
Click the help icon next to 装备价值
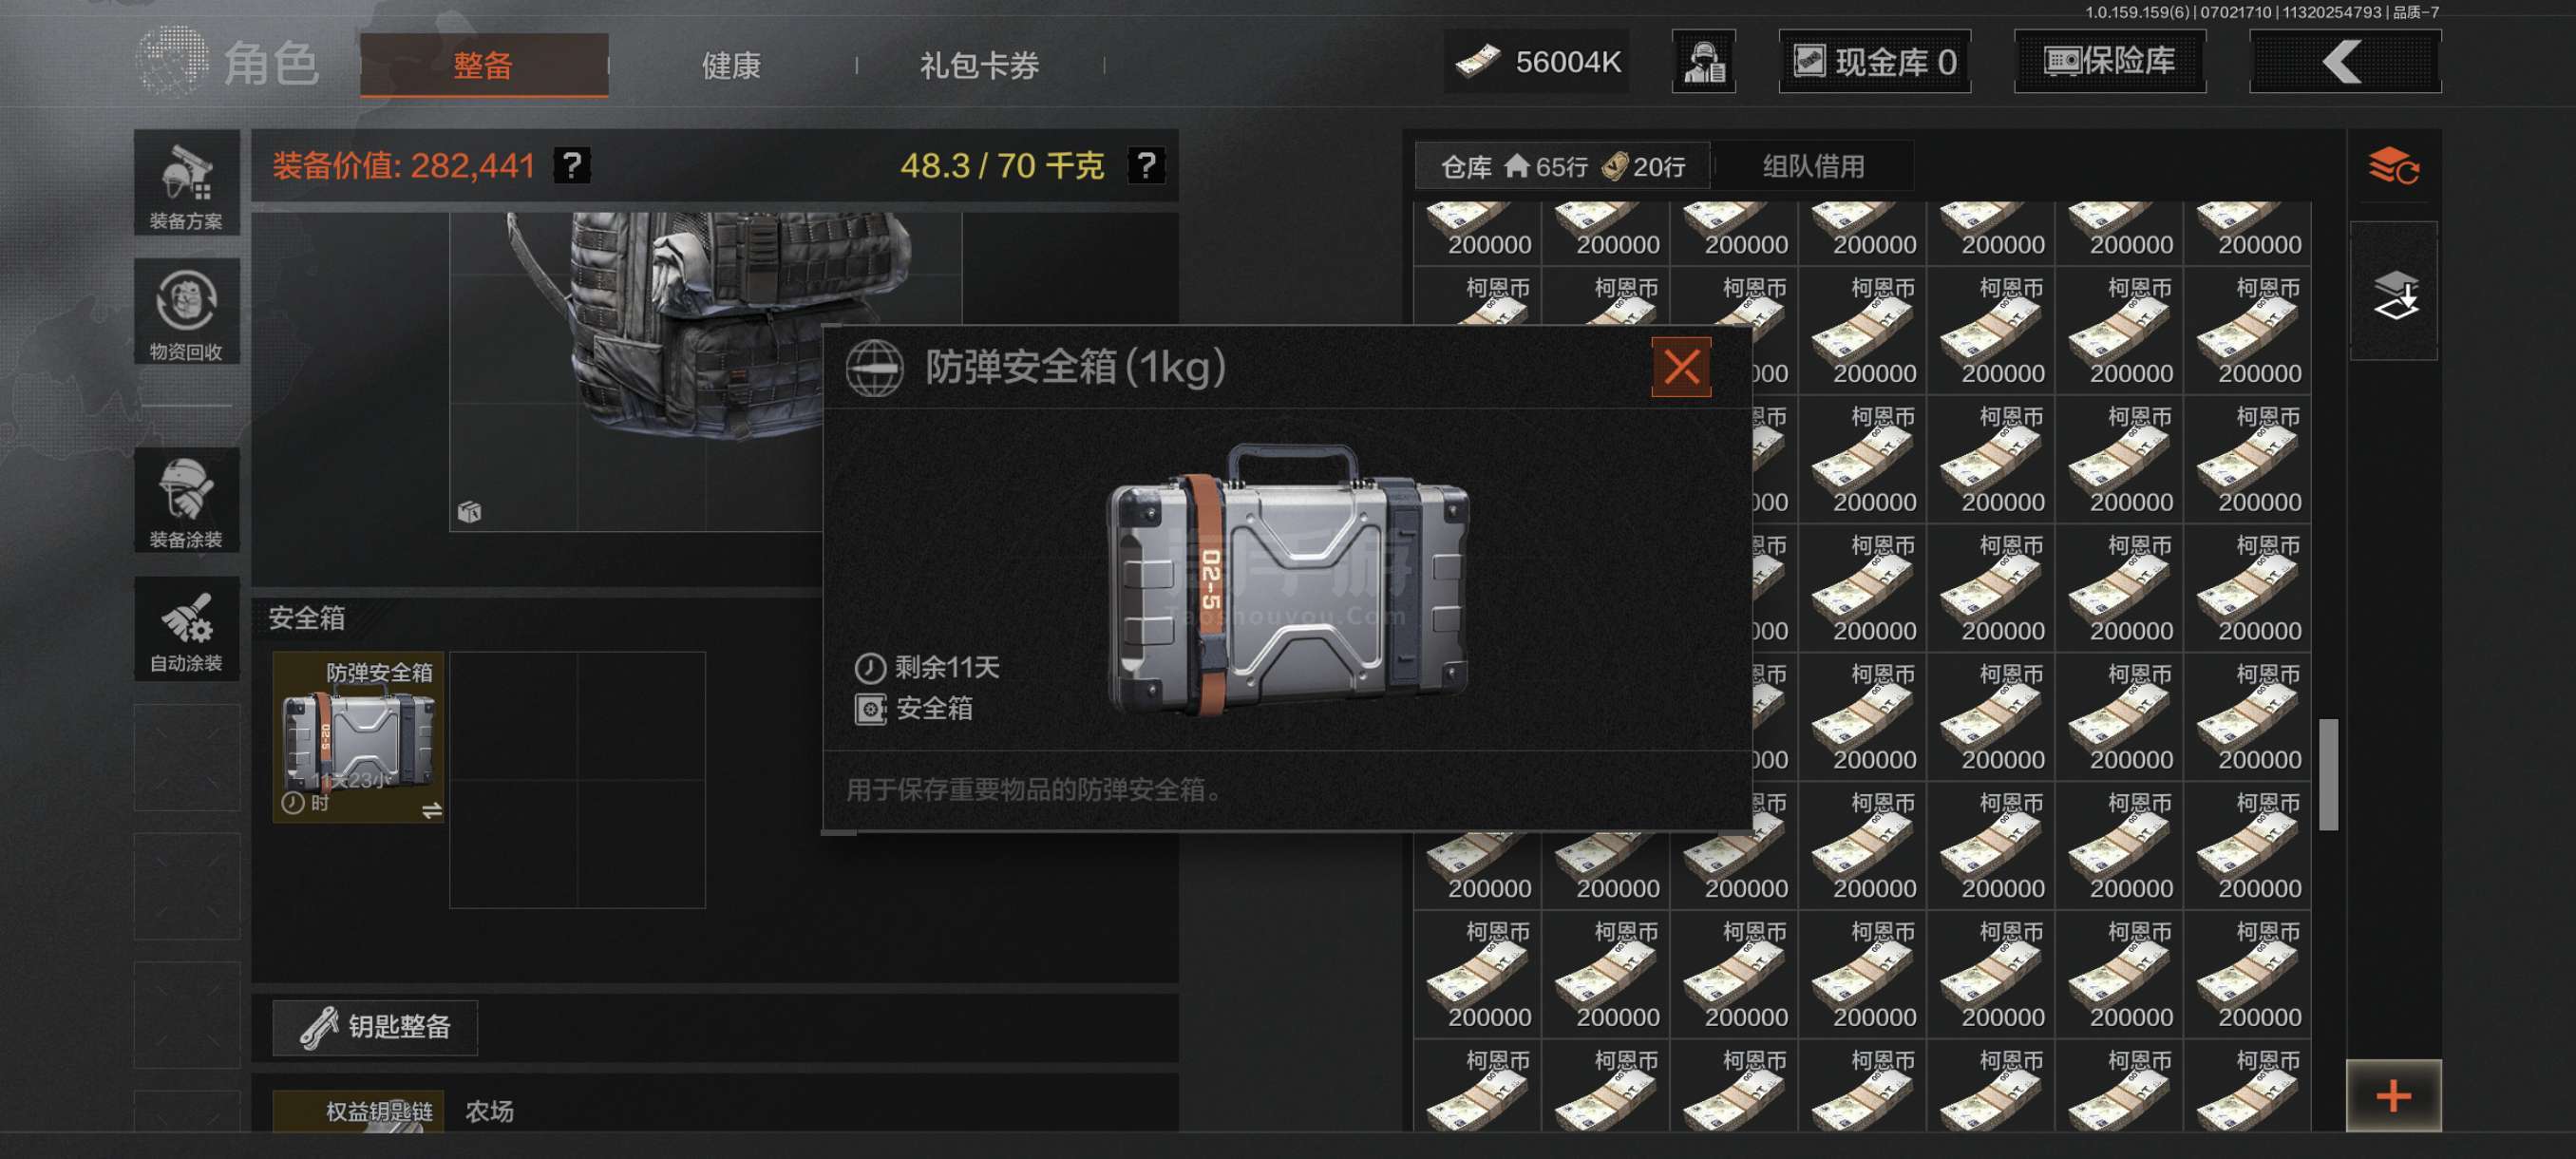coord(572,165)
